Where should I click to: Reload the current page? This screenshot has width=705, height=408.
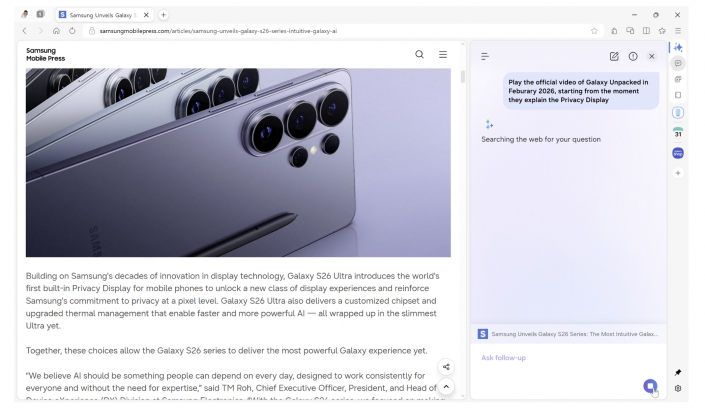(x=73, y=31)
